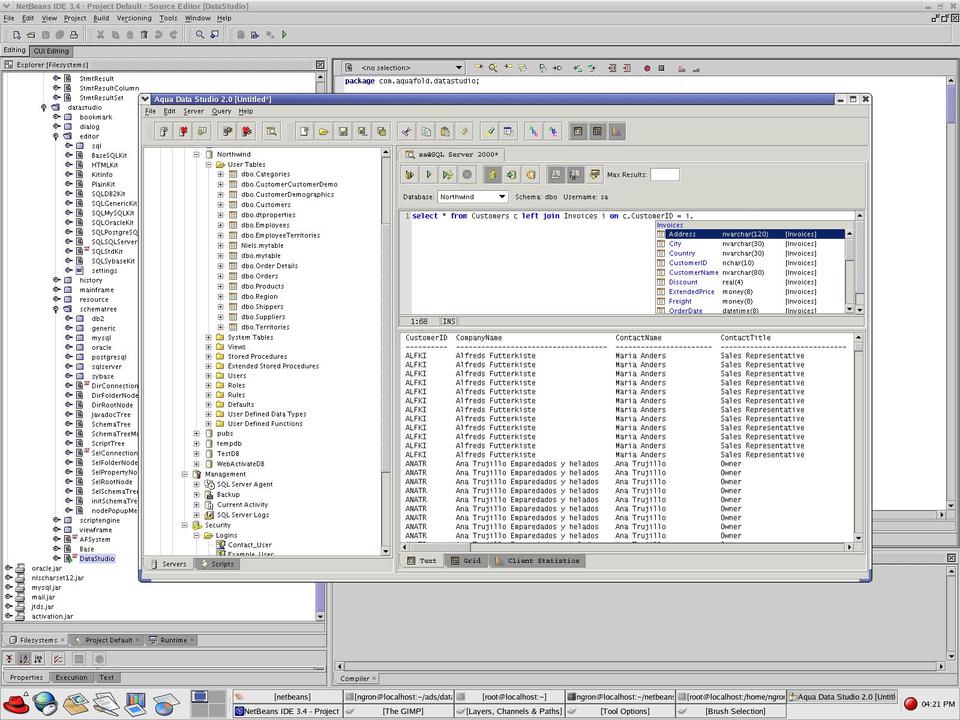Toggle the Text results view tab
This screenshot has height=720, width=960.
tap(421, 561)
